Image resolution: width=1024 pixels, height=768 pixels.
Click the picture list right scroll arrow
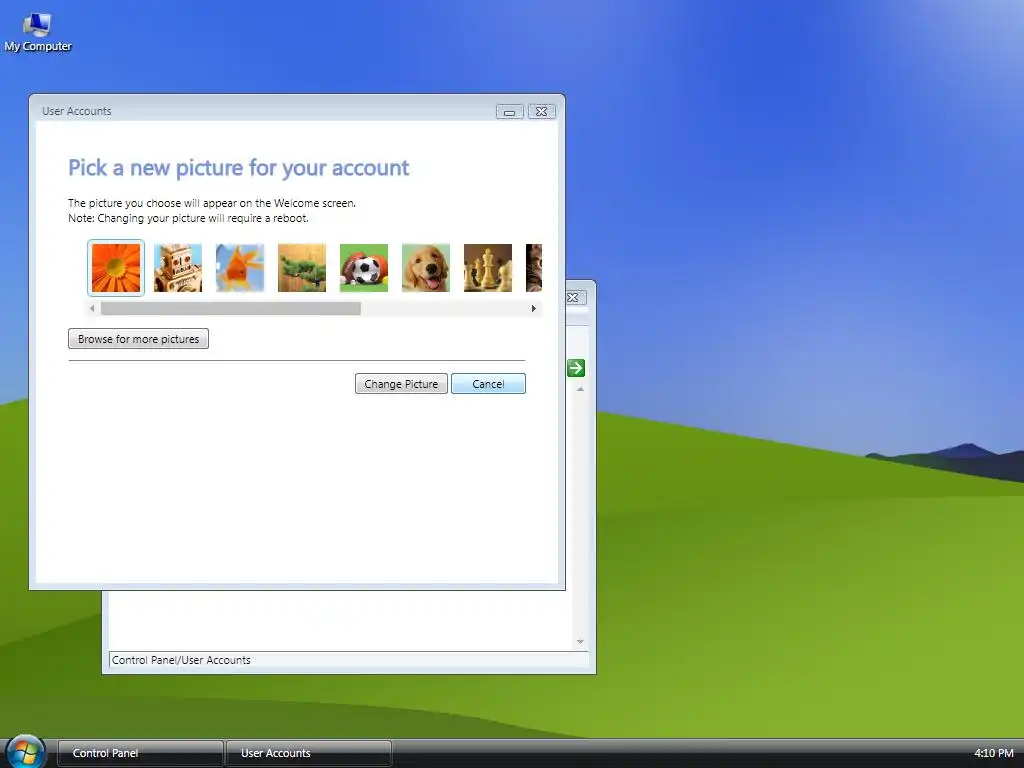[534, 308]
